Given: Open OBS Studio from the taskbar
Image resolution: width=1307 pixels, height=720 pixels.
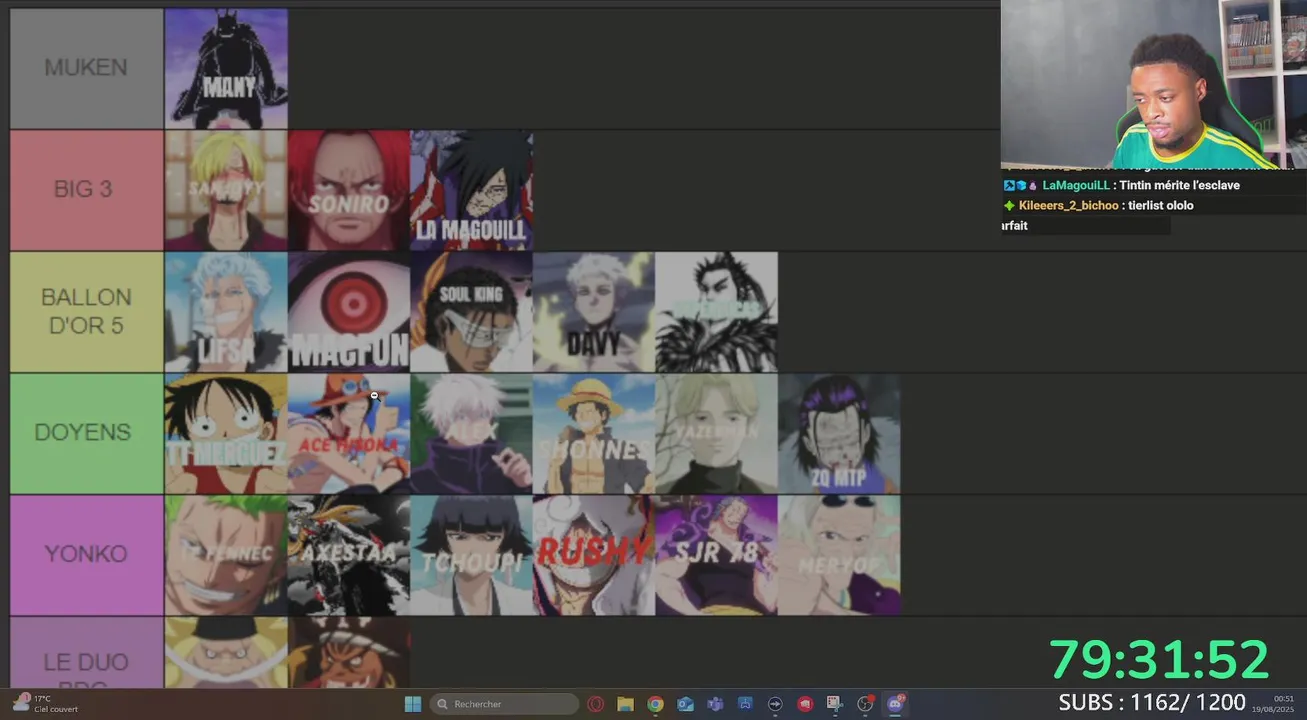Looking at the screenshot, I should click(x=865, y=704).
